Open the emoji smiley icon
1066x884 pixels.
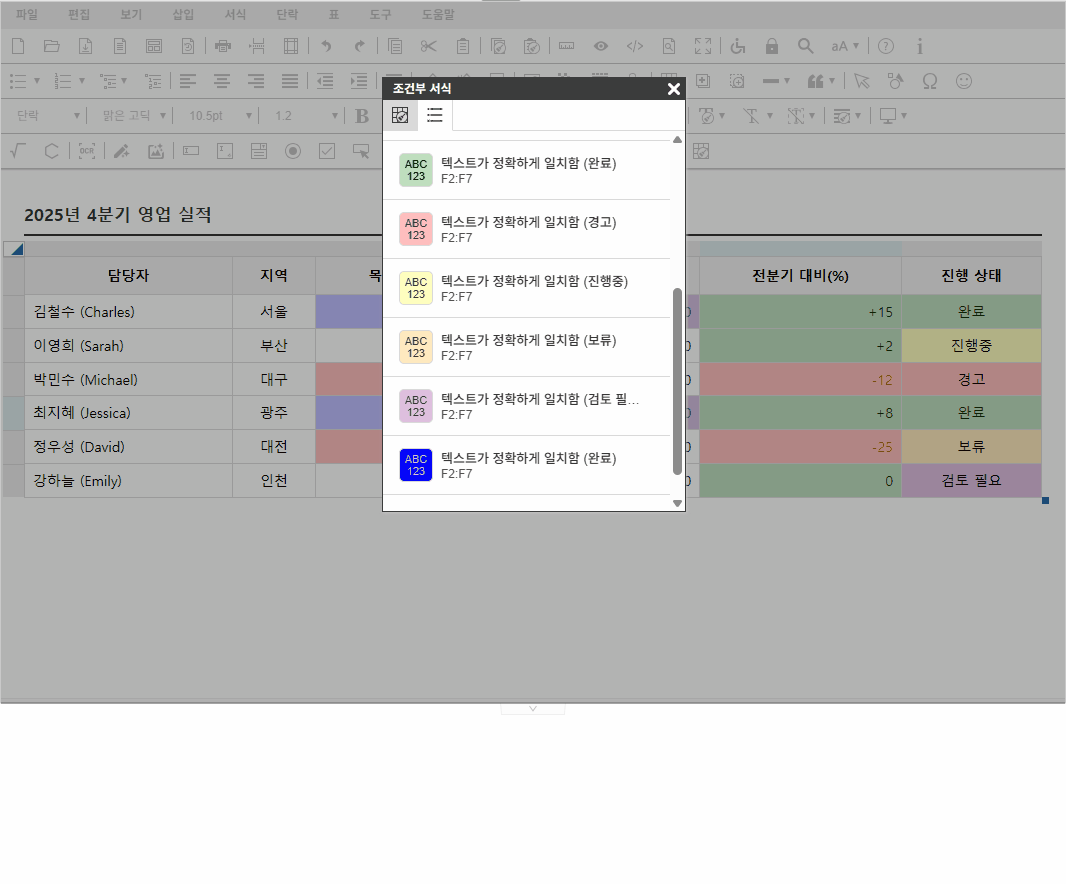tap(963, 81)
